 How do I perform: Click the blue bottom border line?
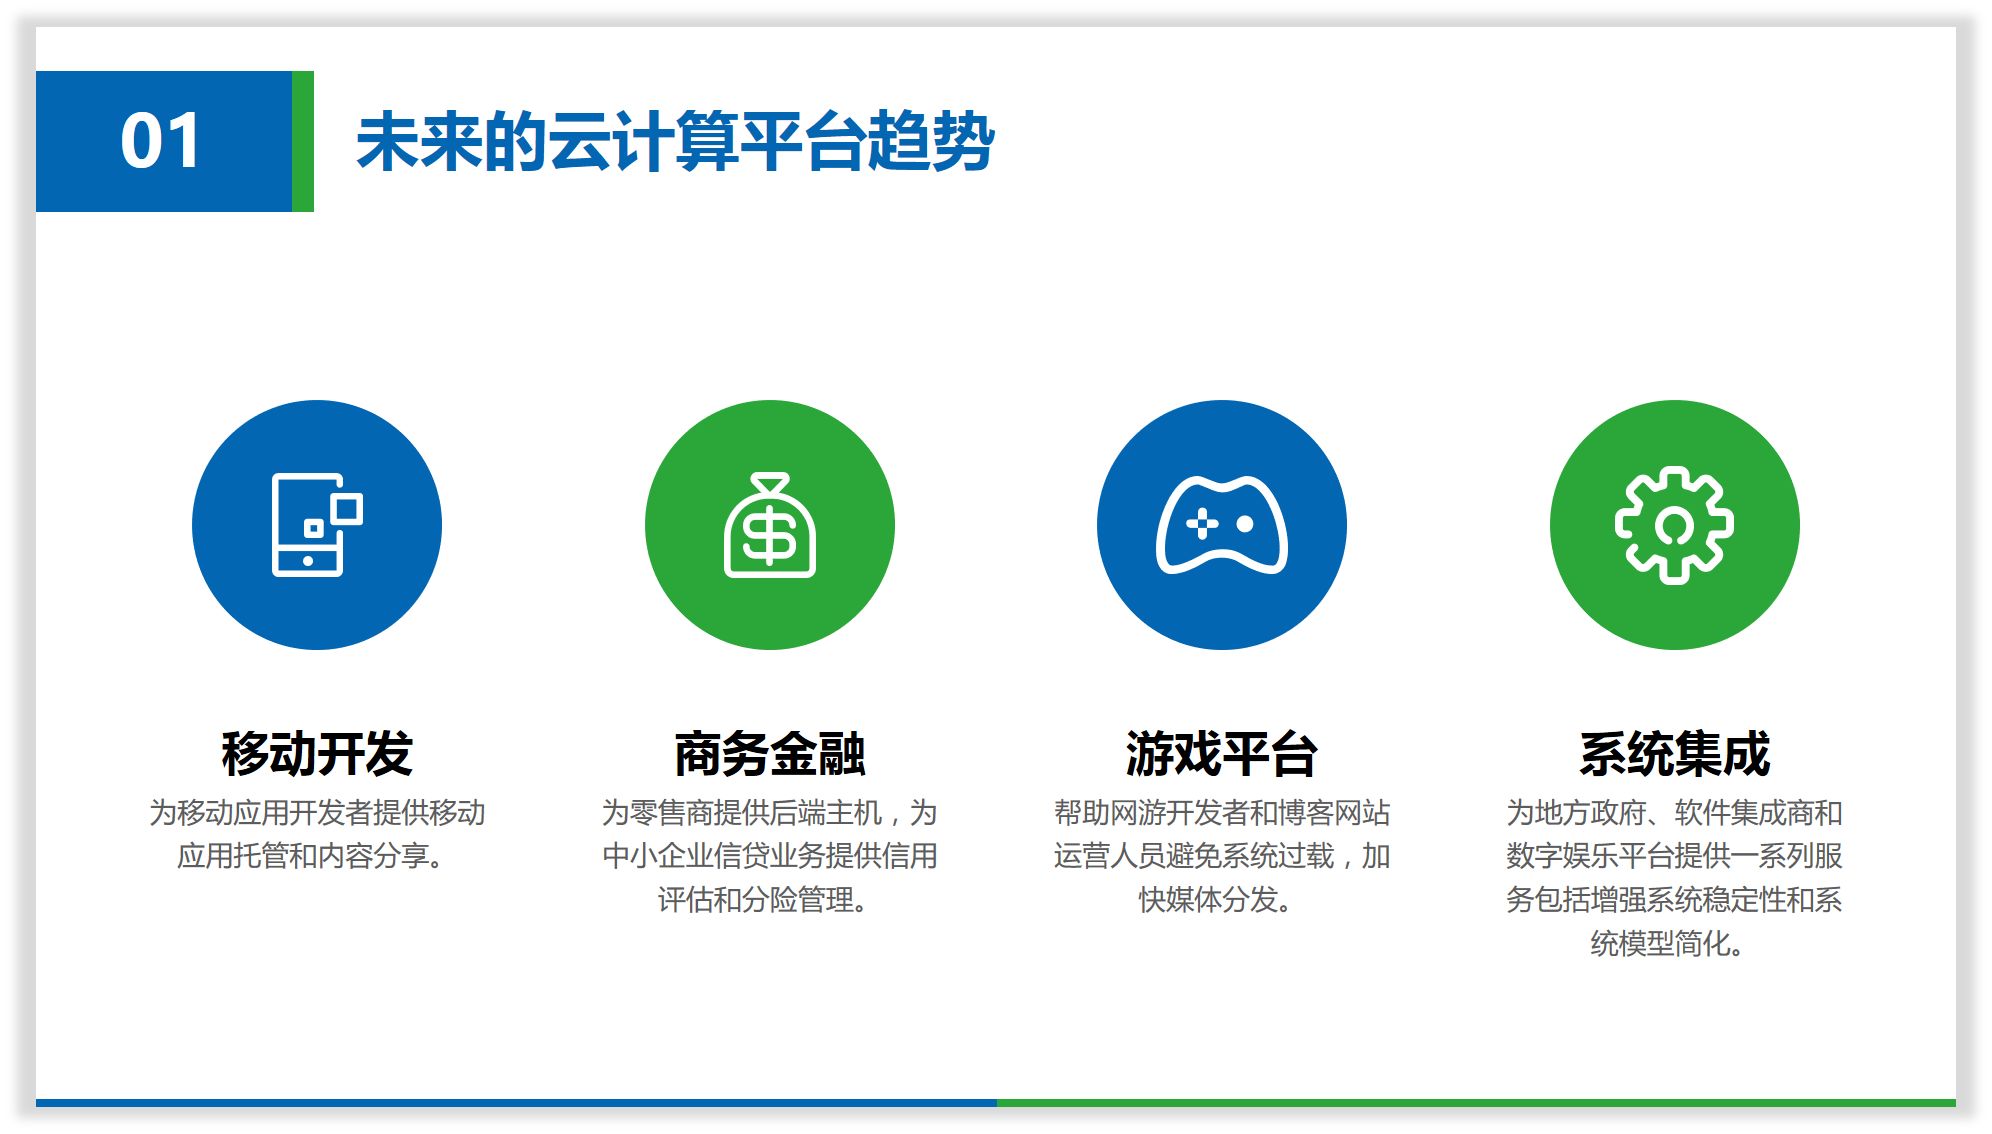tap(515, 1103)
